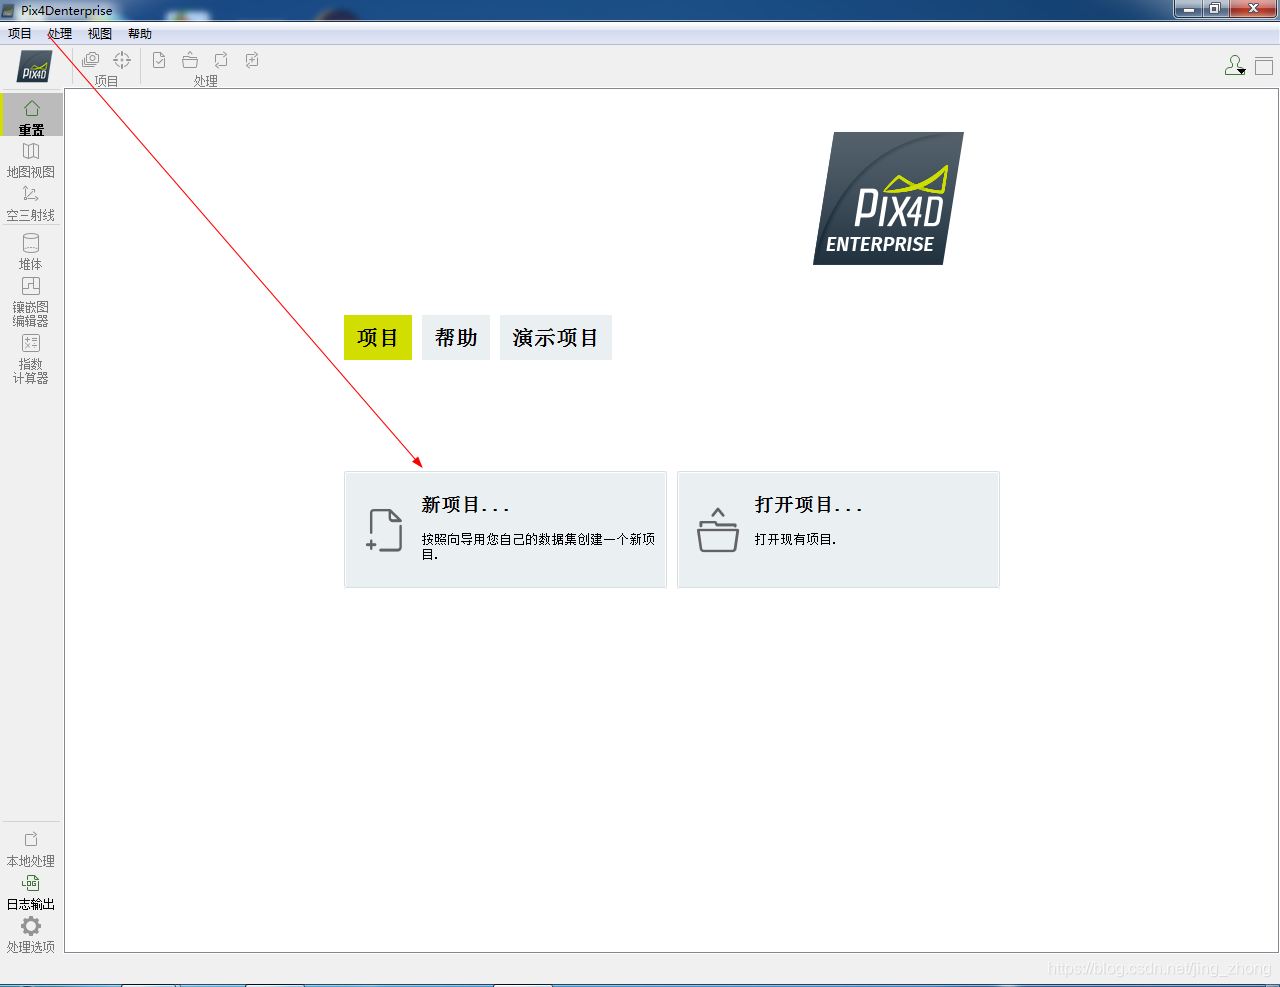Screen dimensions: 1280x987
Task: Click the 新项目... create project button
Action: pos(505,529)
